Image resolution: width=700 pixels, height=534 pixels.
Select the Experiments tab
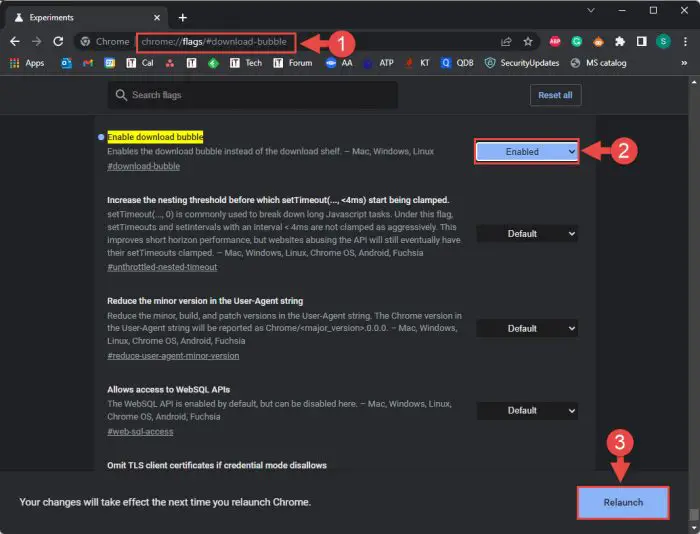[x=85, y=17]
